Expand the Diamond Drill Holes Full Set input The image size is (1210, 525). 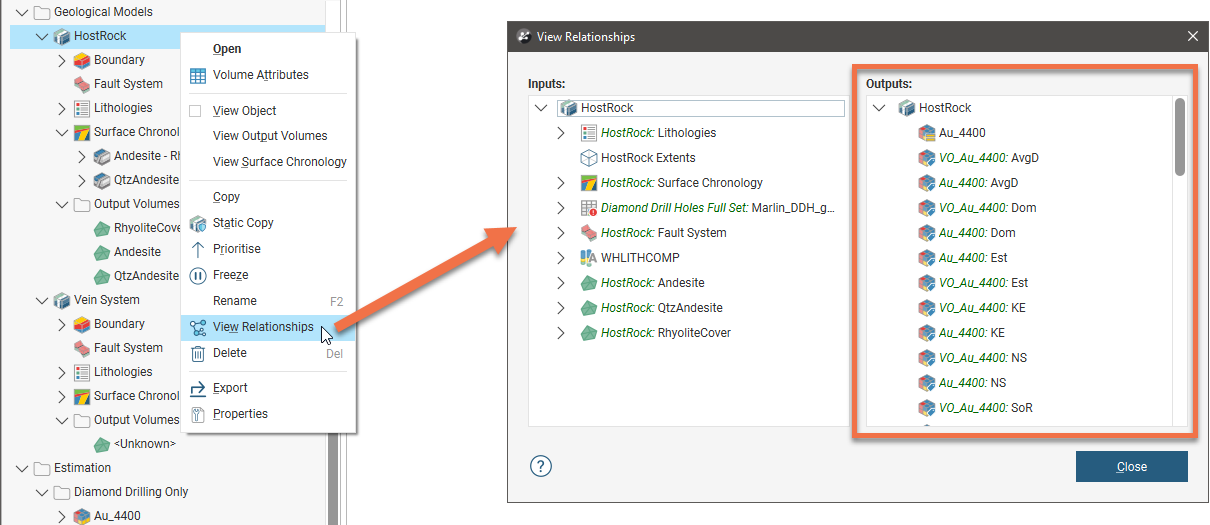(x=561, y=208)
